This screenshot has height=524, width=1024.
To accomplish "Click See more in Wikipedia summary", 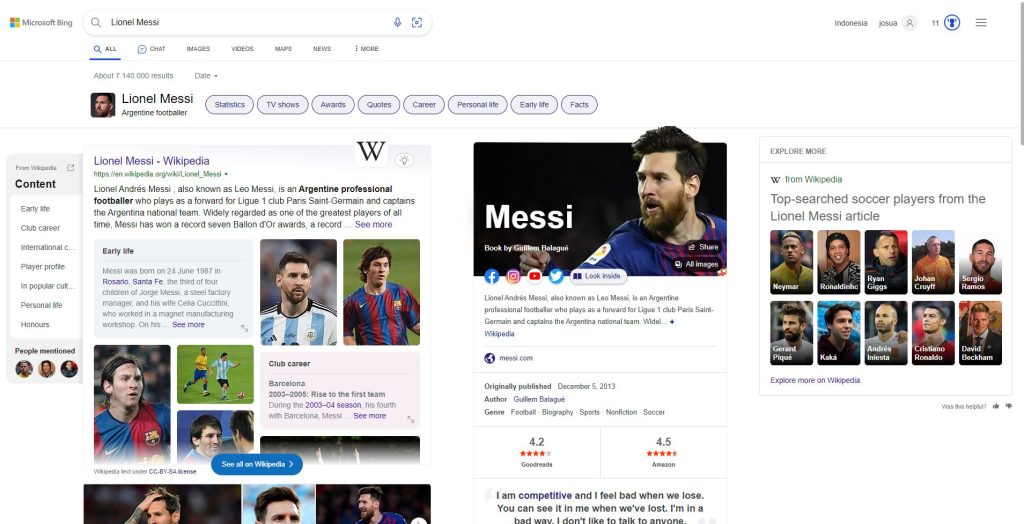I will coord(374,224).
